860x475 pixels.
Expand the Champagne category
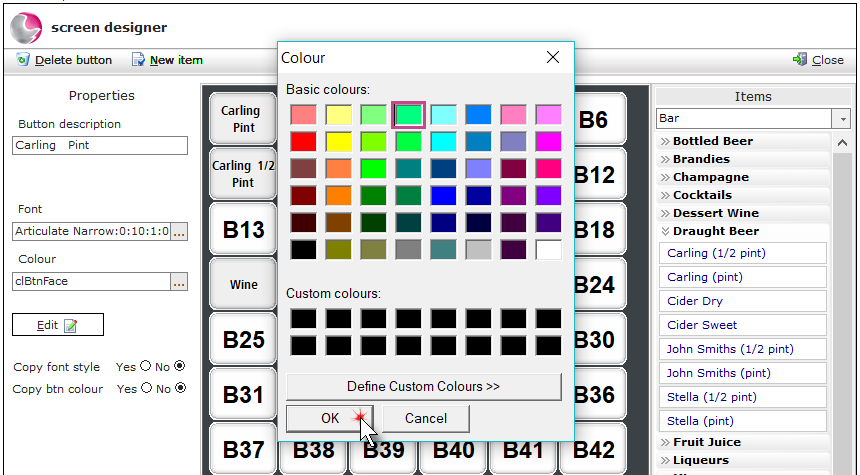point(743,177)
